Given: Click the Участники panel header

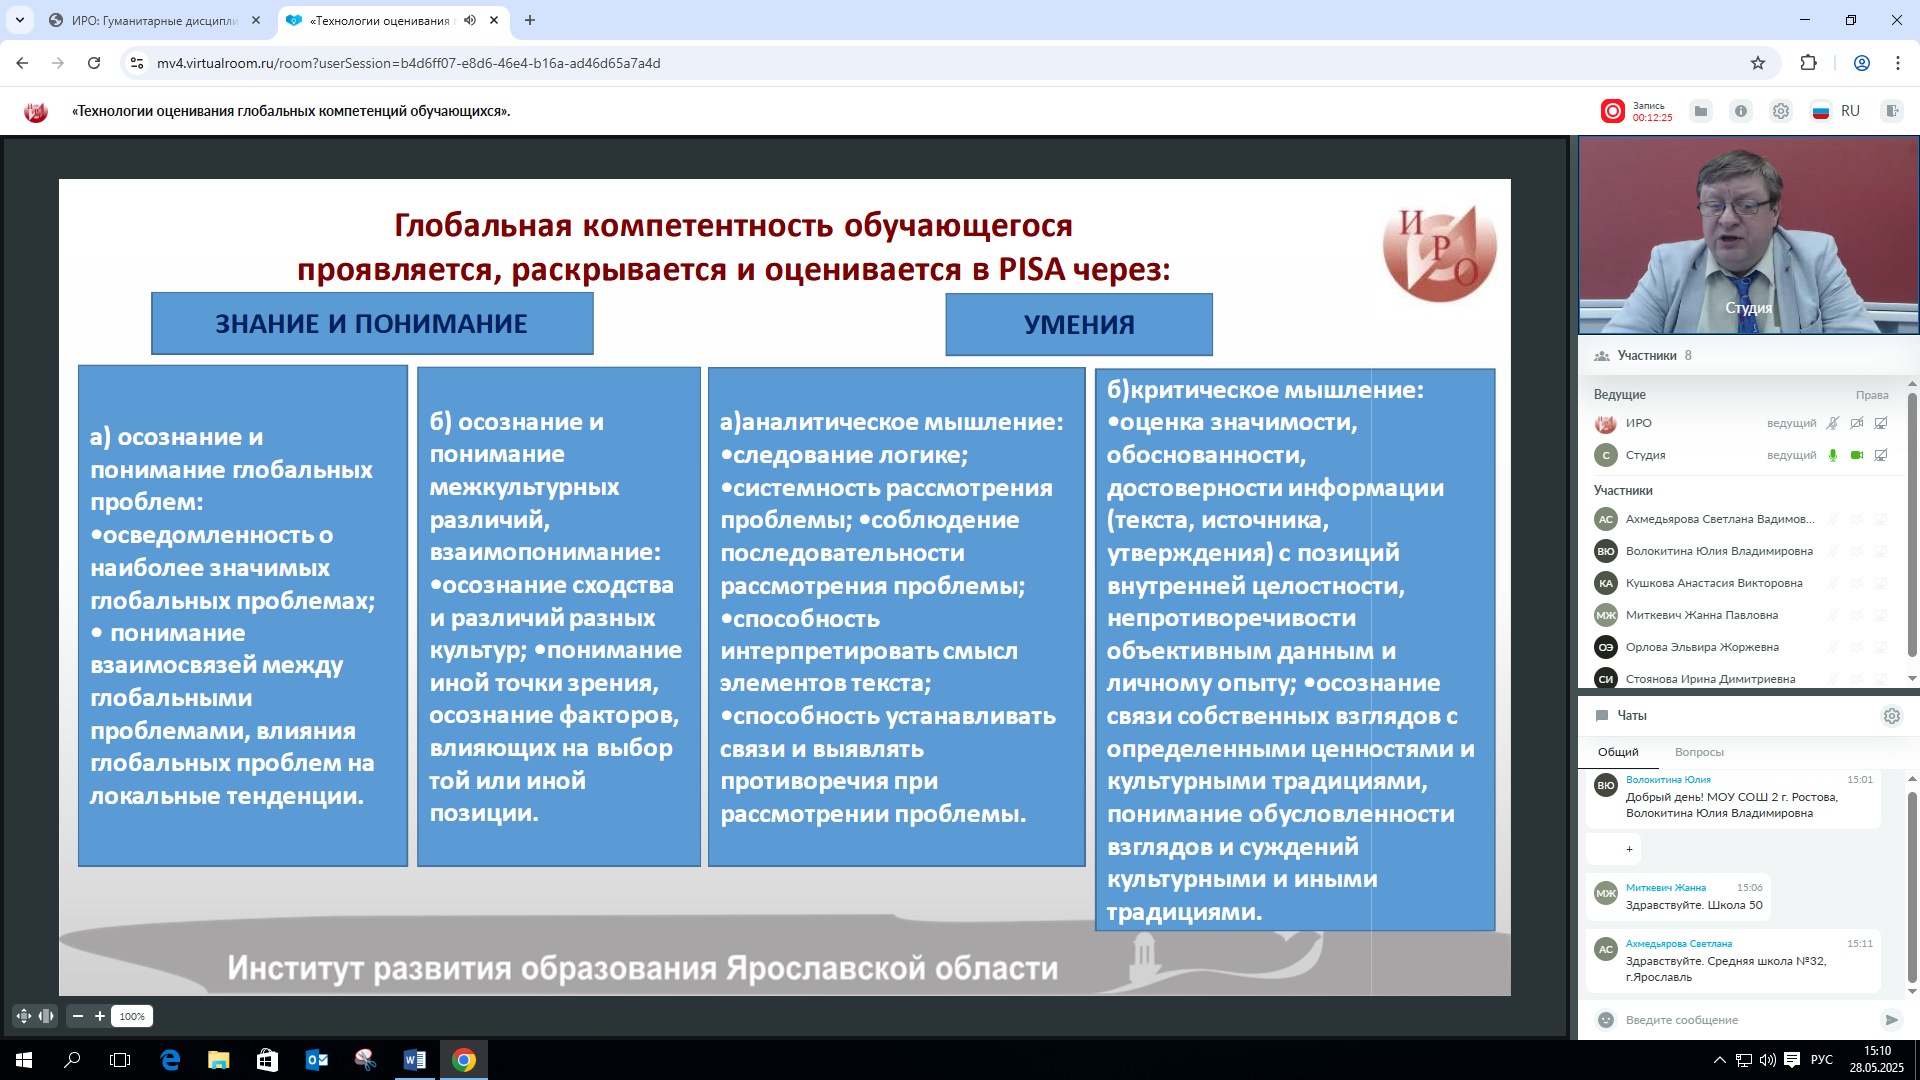Looking at the screenshot, I should pos(1748,355).
